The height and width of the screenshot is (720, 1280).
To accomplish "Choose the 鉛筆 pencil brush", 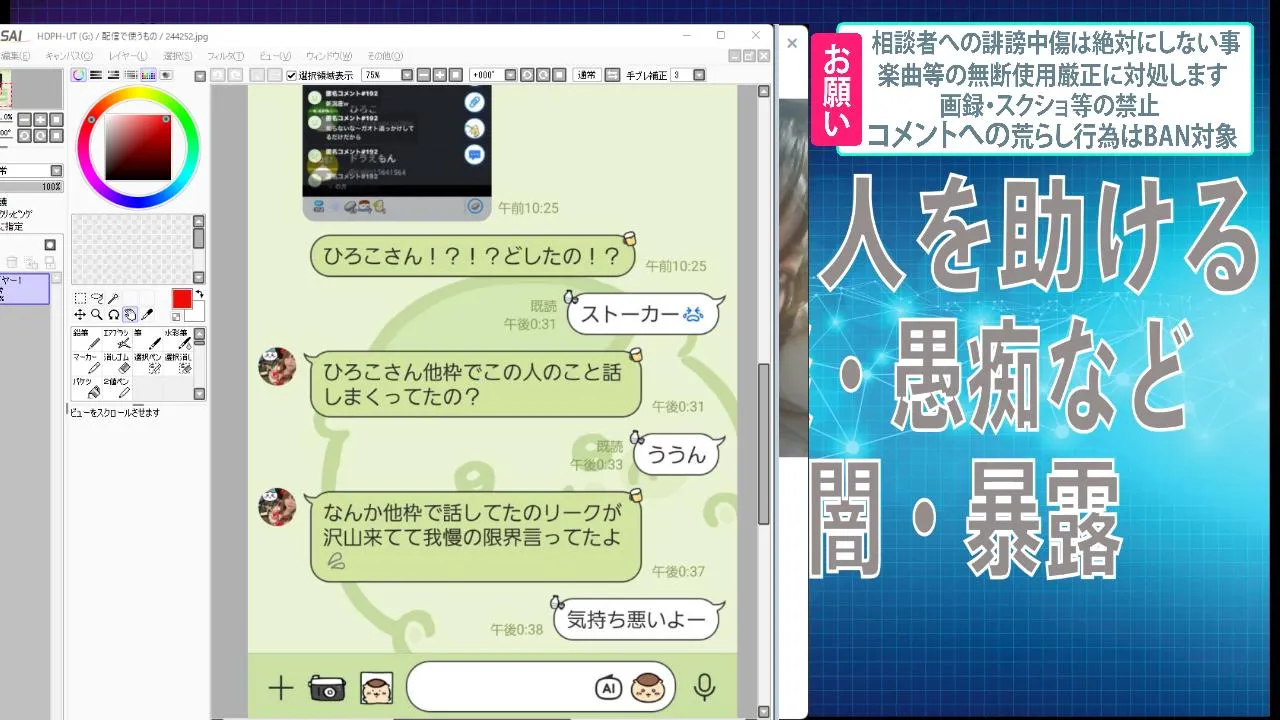I will tap(86, 339).
